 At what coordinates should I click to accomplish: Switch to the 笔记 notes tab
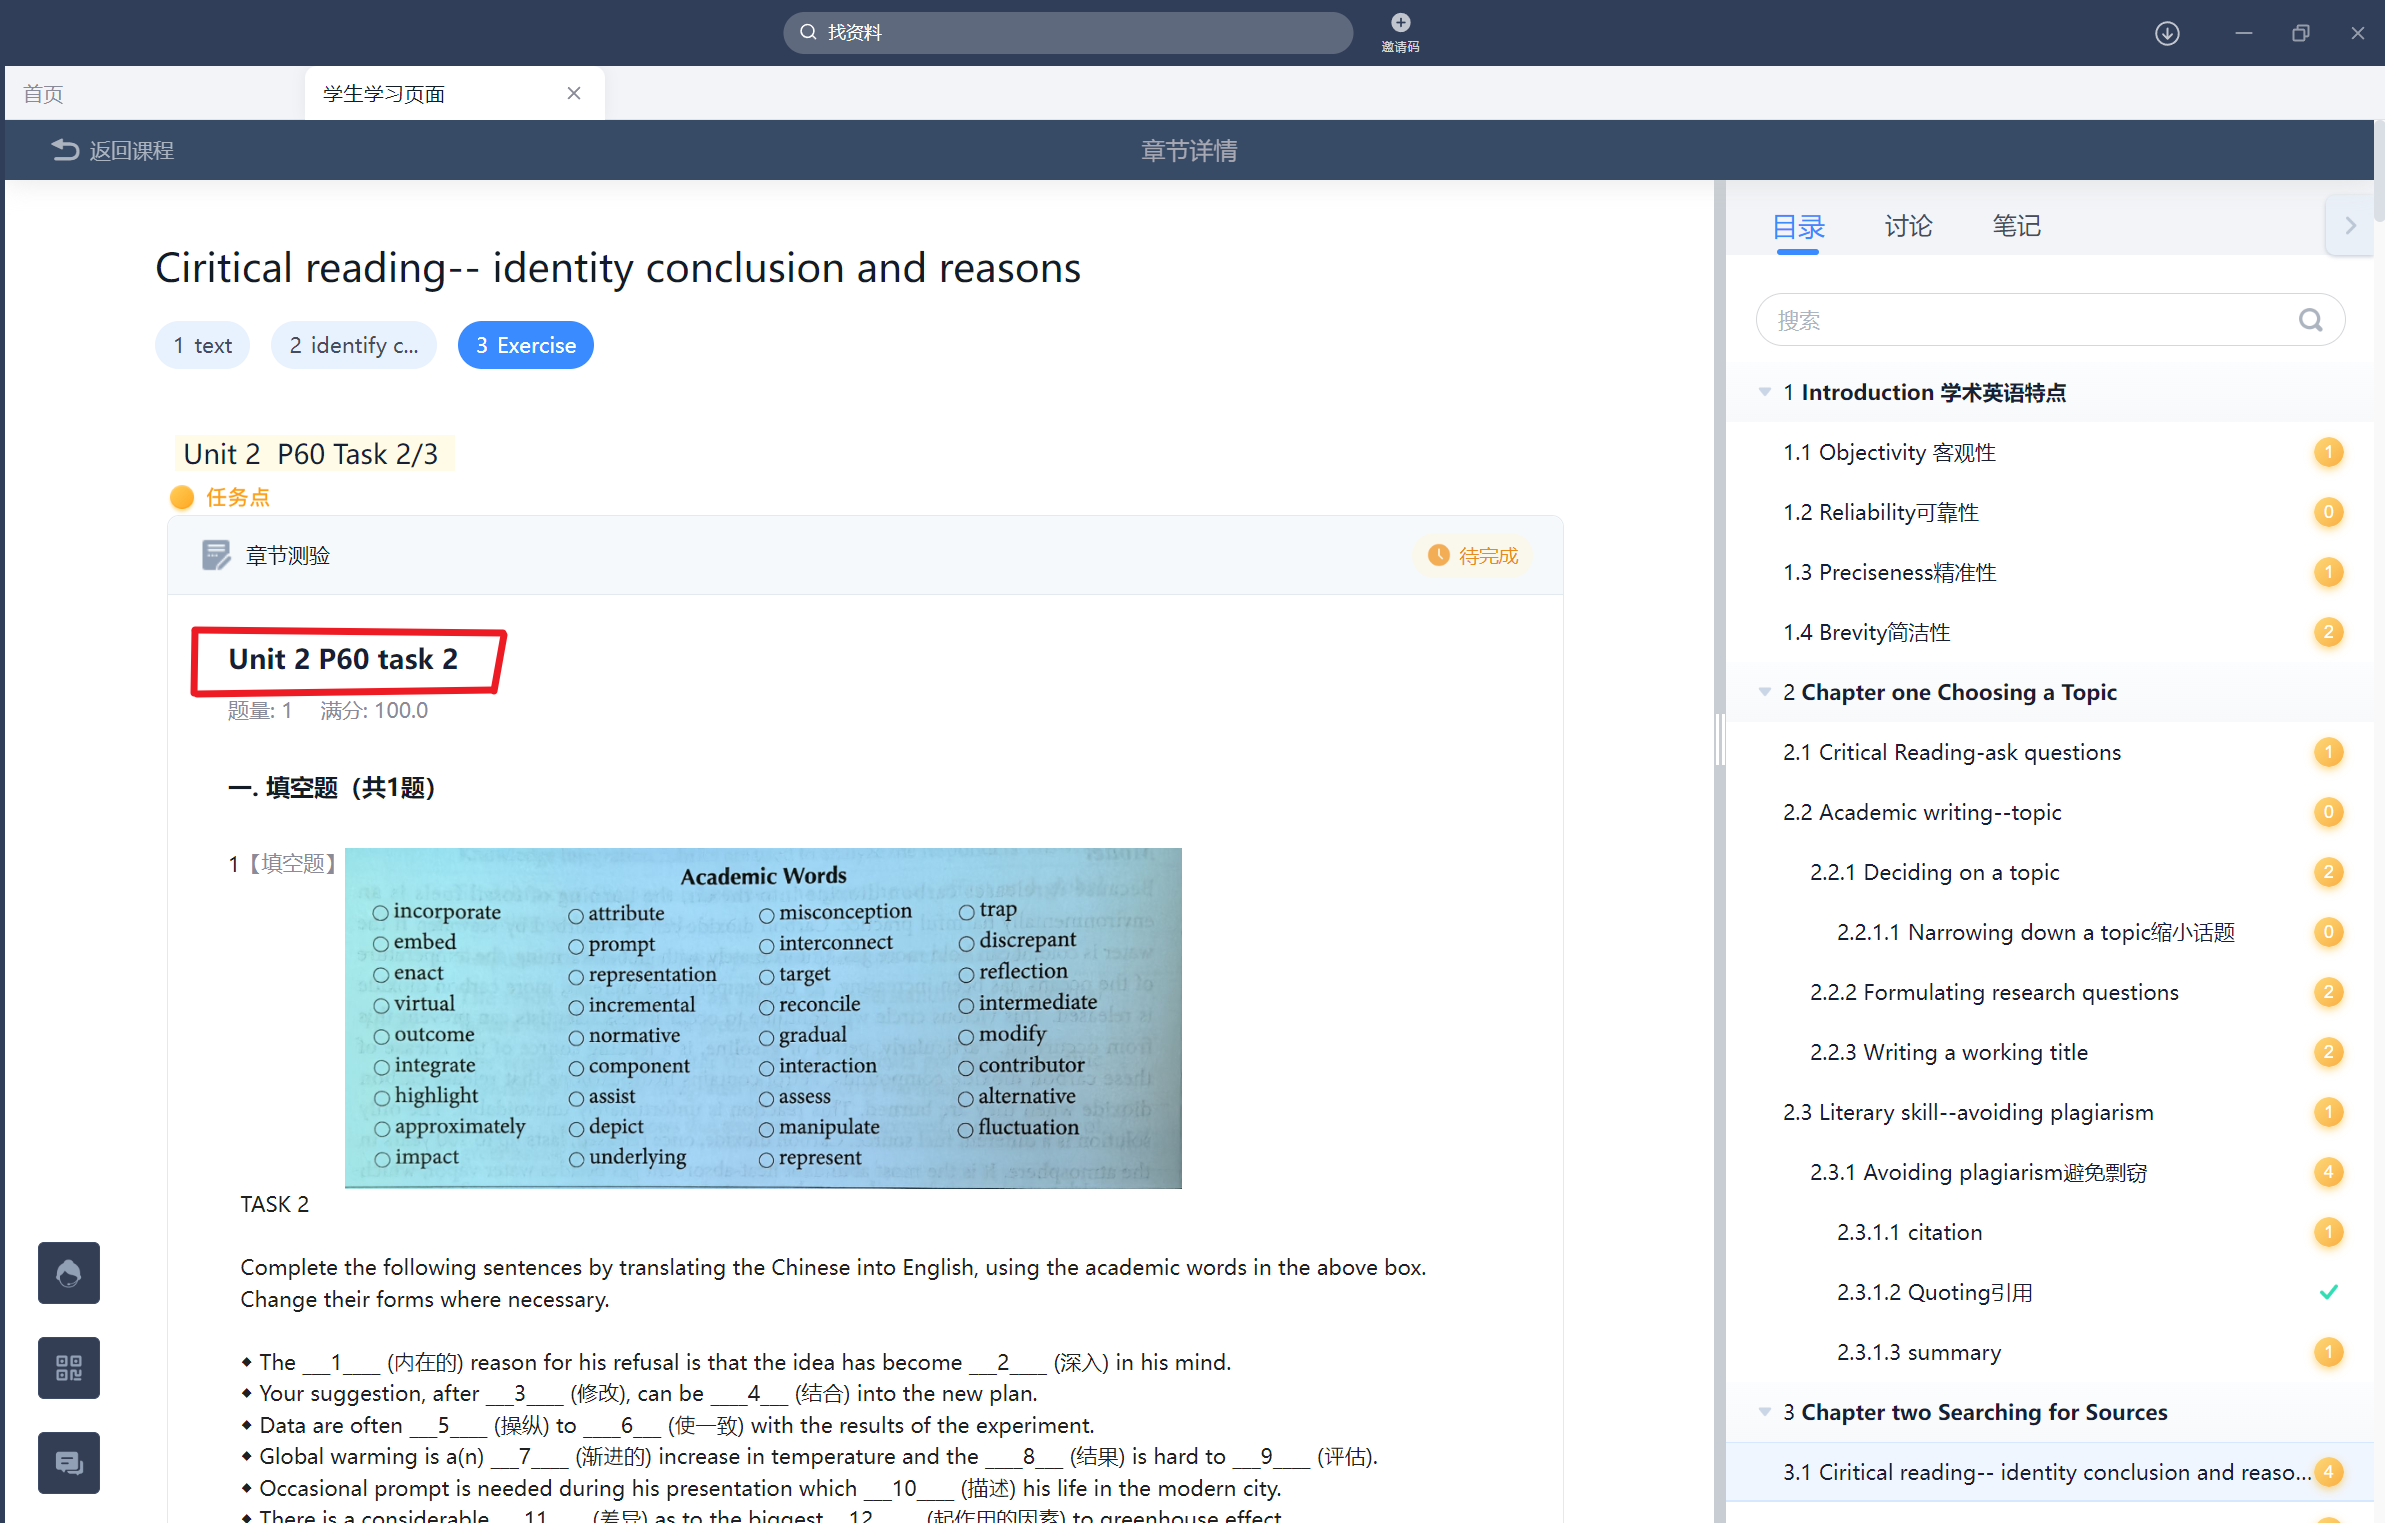click(2016, 226)
